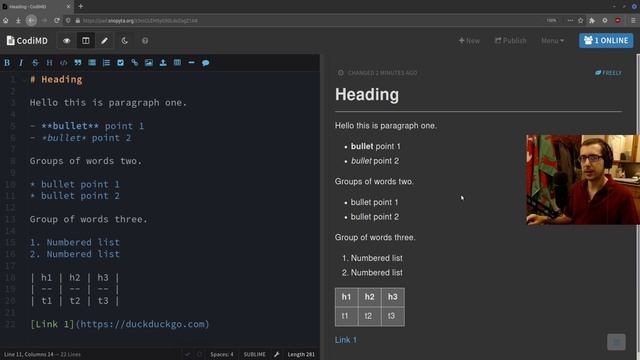Click the line and column status indicator
Screen dimensions: 640x360
[42, 354]
